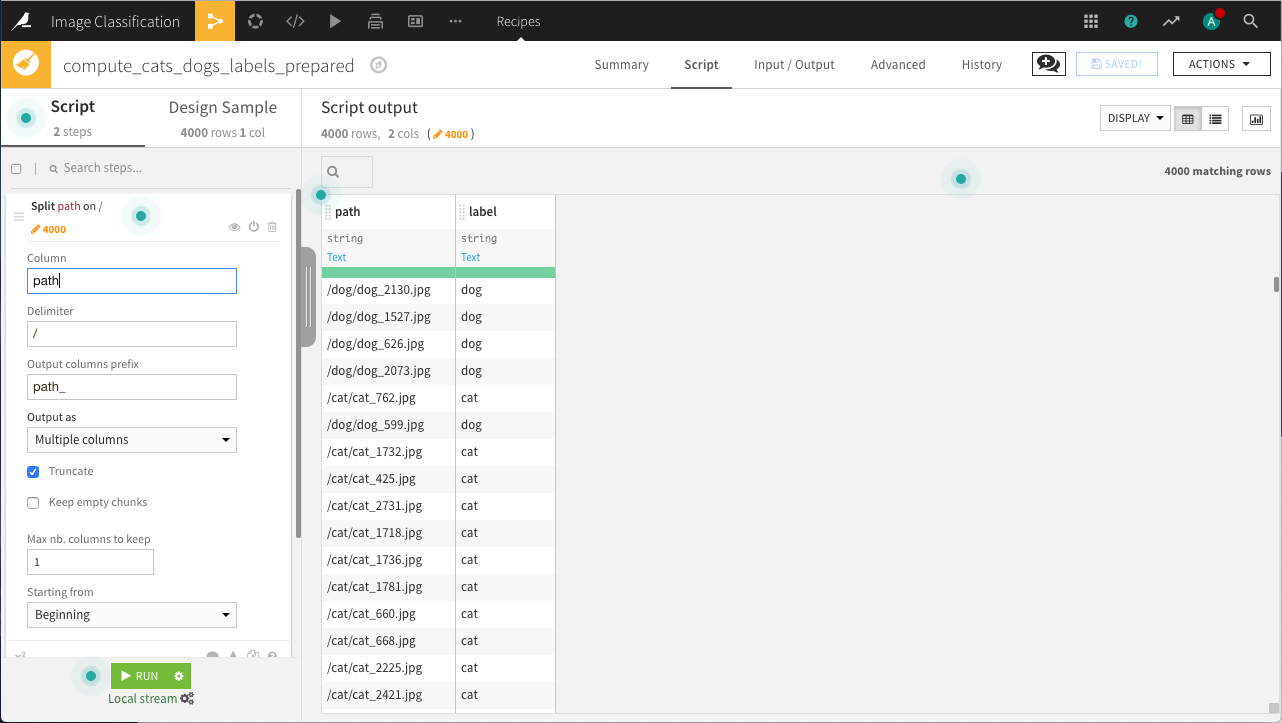The height and width of the screenshot is (723, 1282).
Task: Switch to the Input / Output tab
Action: pos(794,64)
